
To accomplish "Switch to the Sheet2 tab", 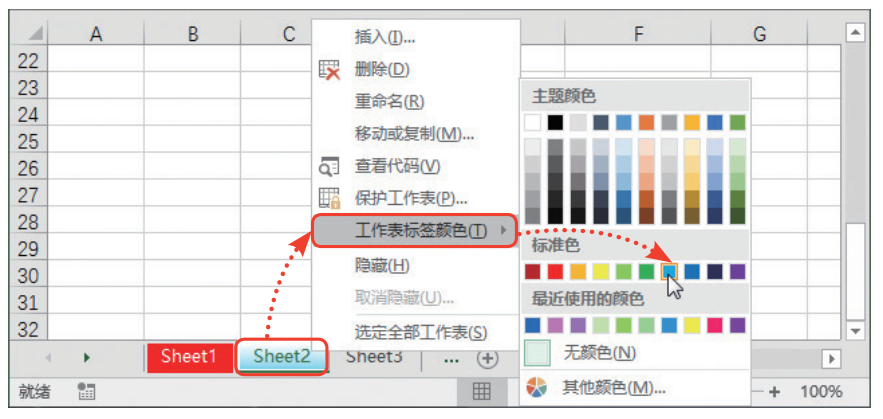I will tap(282, 356).
